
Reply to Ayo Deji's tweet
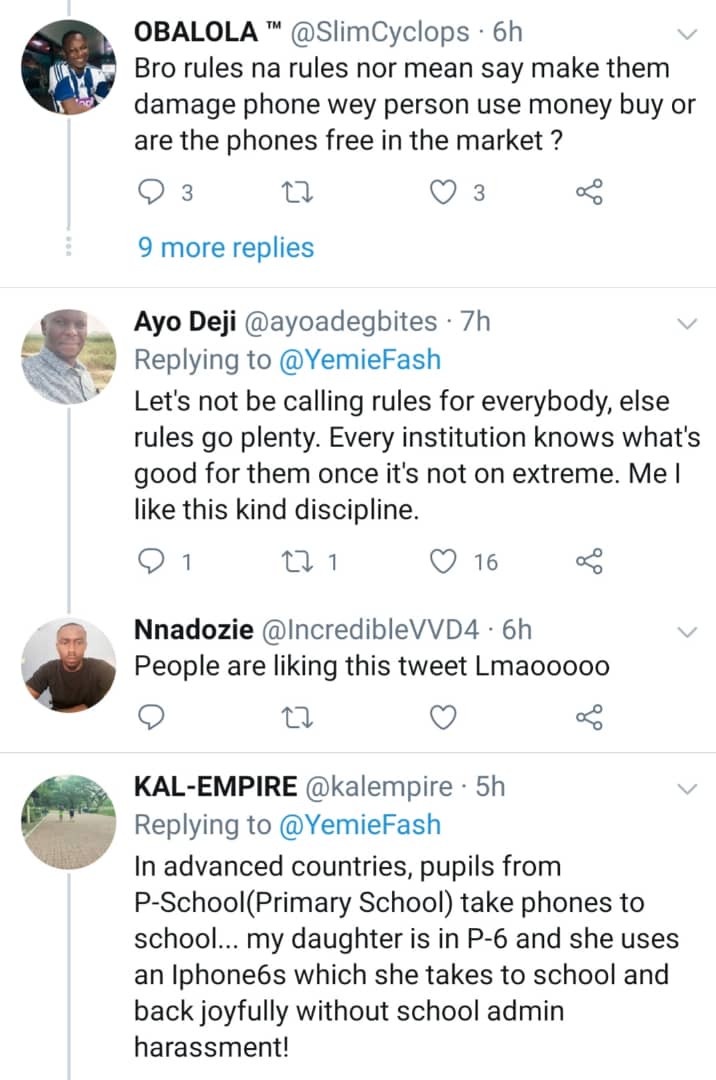(x=149, y=562)
